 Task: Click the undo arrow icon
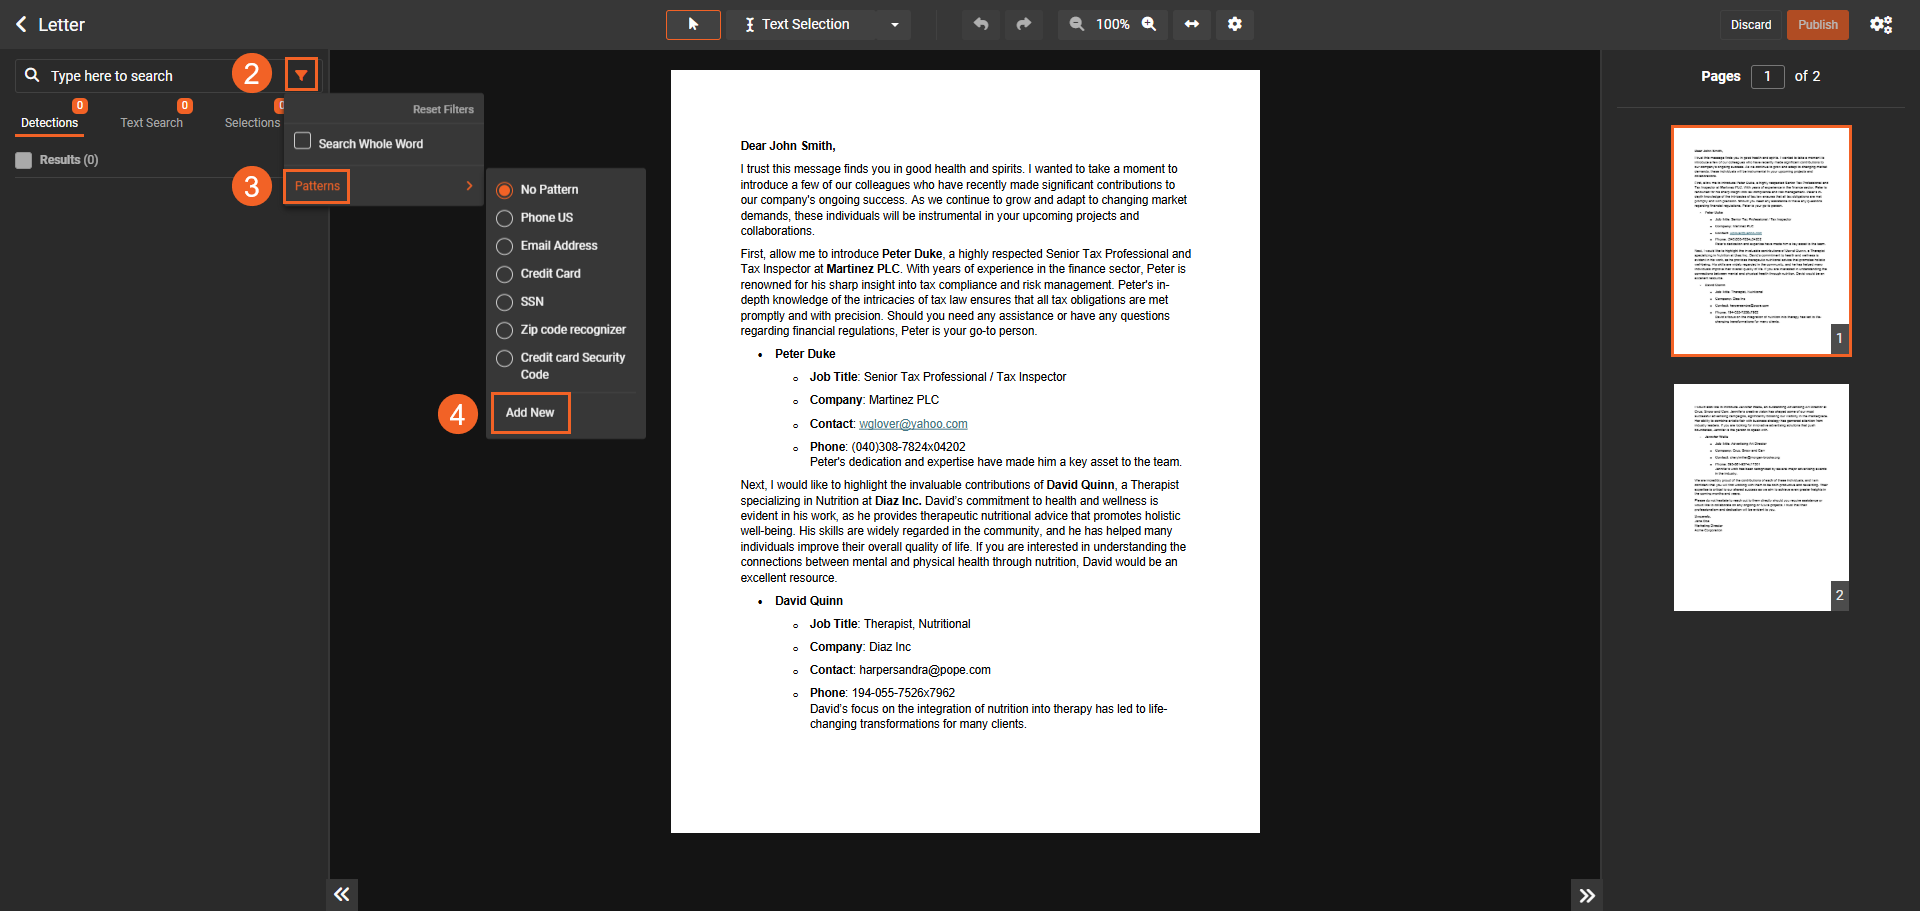pos(981,24)
